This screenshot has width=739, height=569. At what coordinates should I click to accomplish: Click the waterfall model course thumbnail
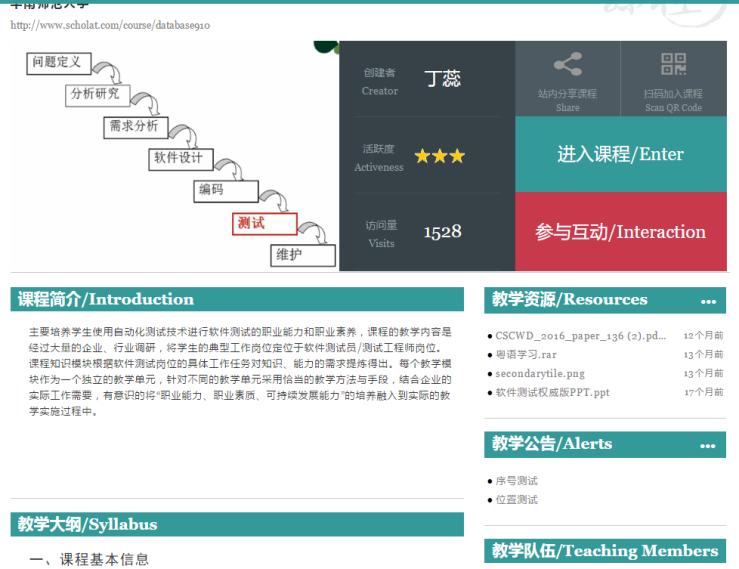tap(175, 156)
